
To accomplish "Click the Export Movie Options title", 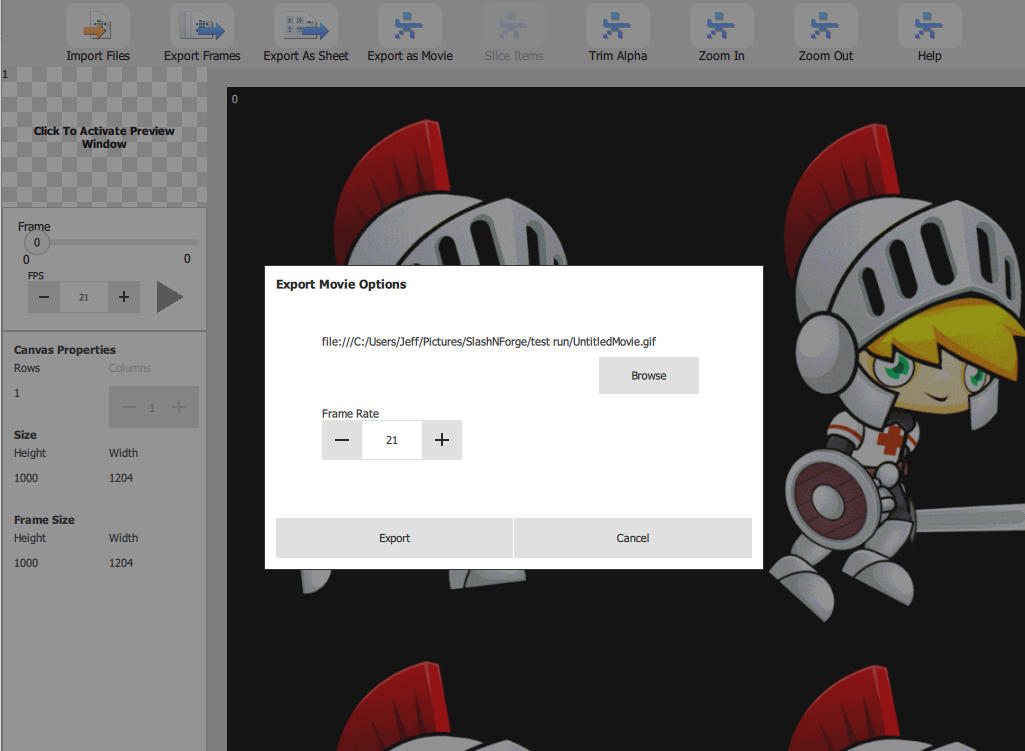I will pos(341,284).
